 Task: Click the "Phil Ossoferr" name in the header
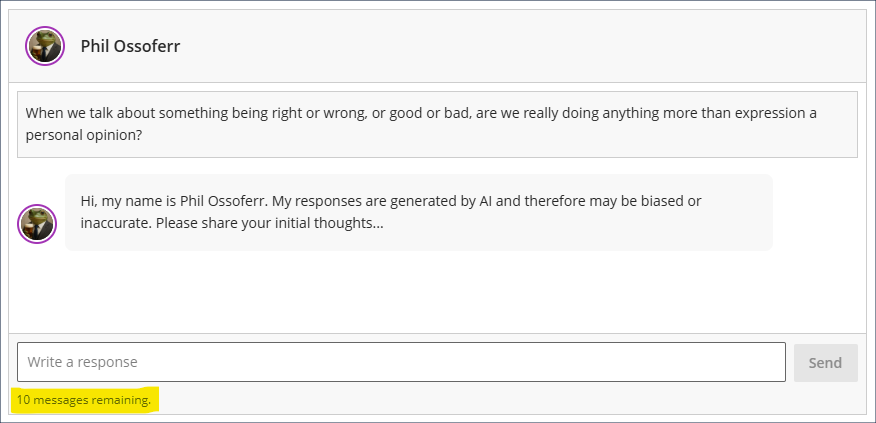130,46
